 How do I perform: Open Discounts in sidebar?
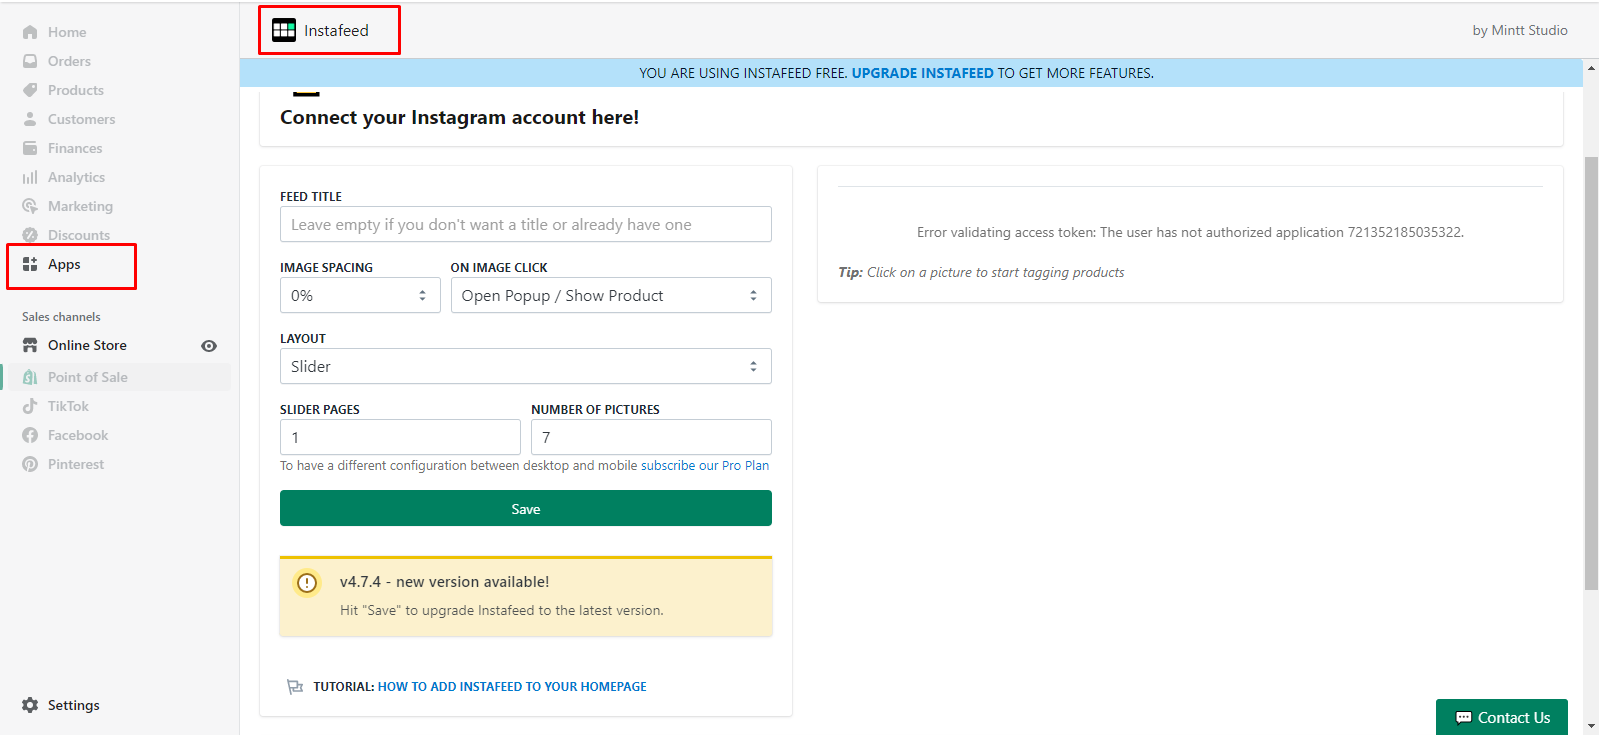tap(79, 235)
